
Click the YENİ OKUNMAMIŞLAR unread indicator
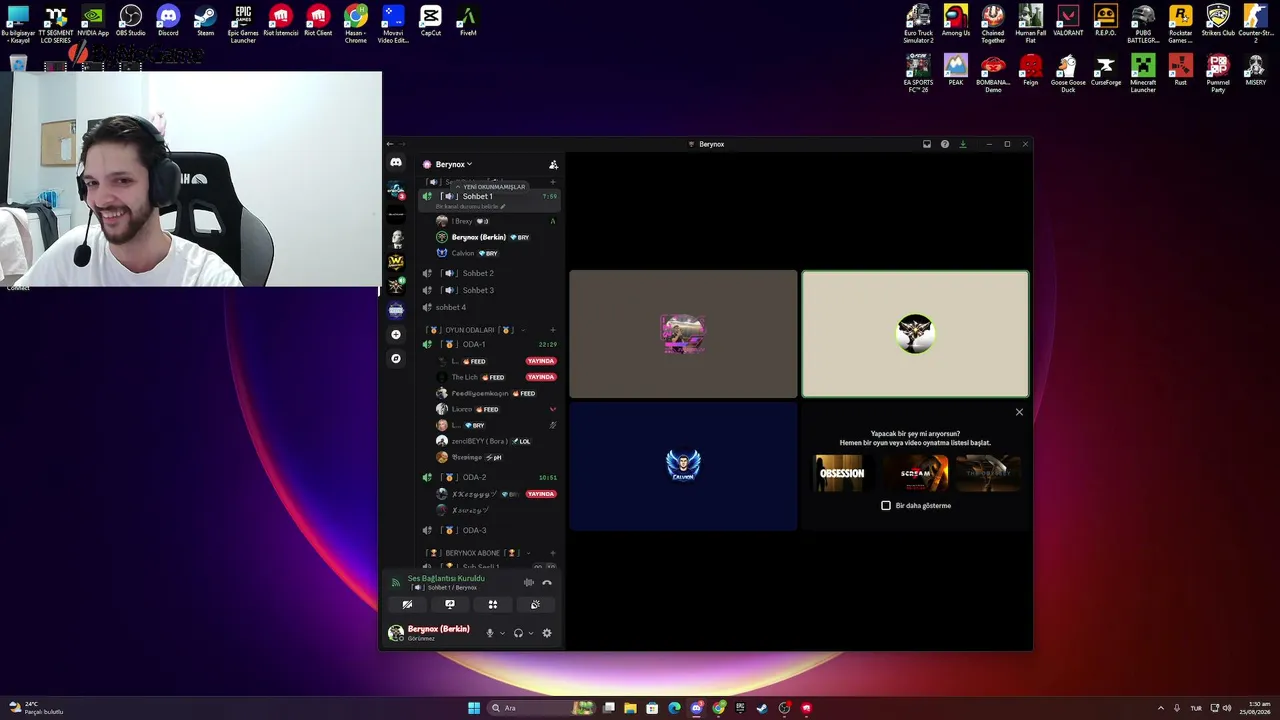(490, 187)
